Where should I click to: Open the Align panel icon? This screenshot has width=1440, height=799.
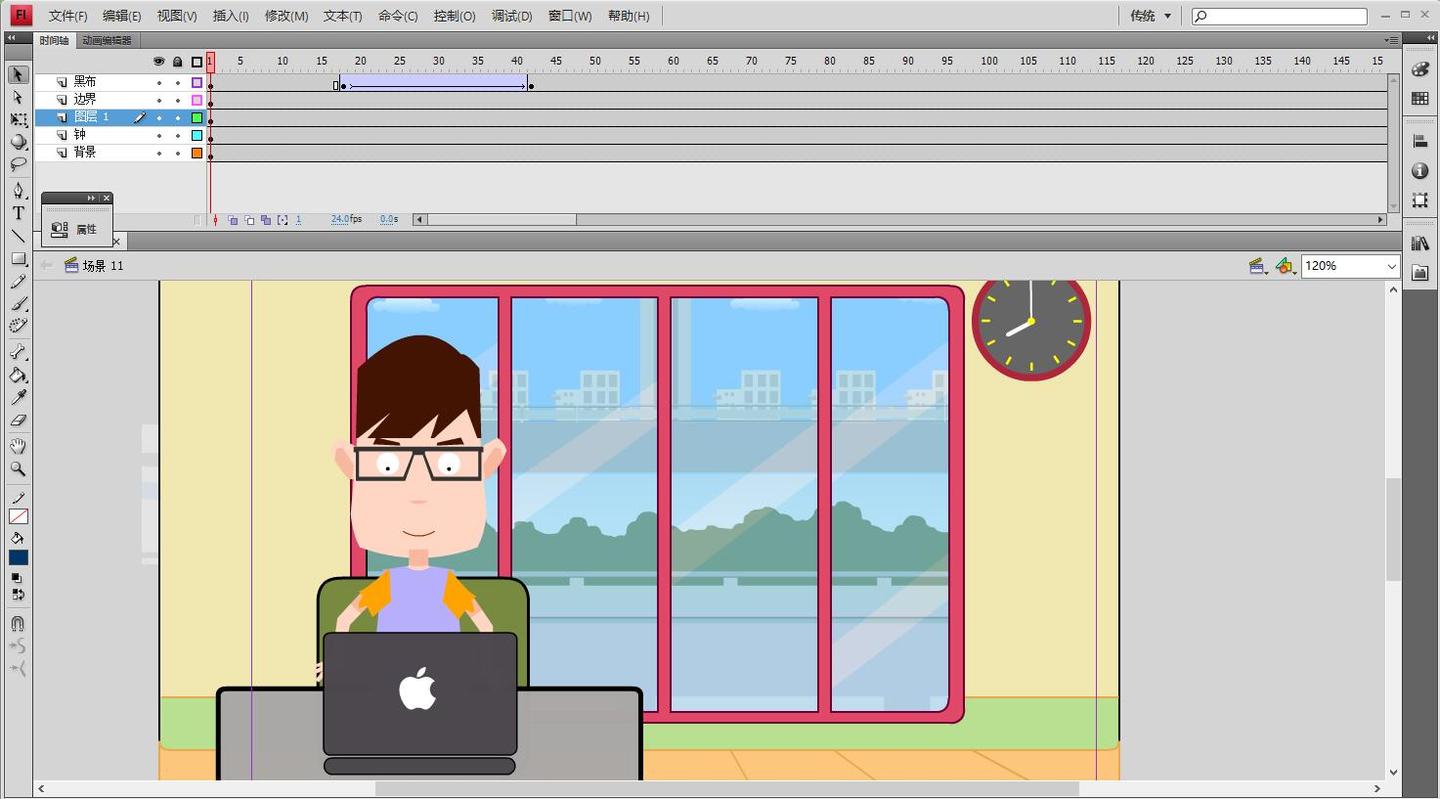[1420, 142]
